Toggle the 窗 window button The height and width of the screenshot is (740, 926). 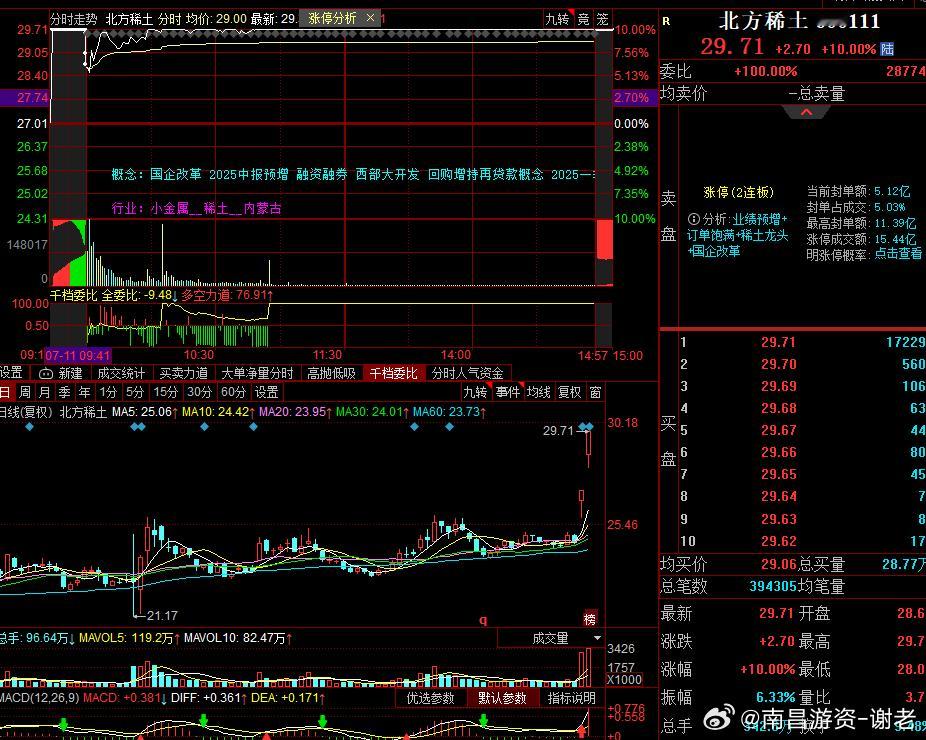[x=595, y=392]
